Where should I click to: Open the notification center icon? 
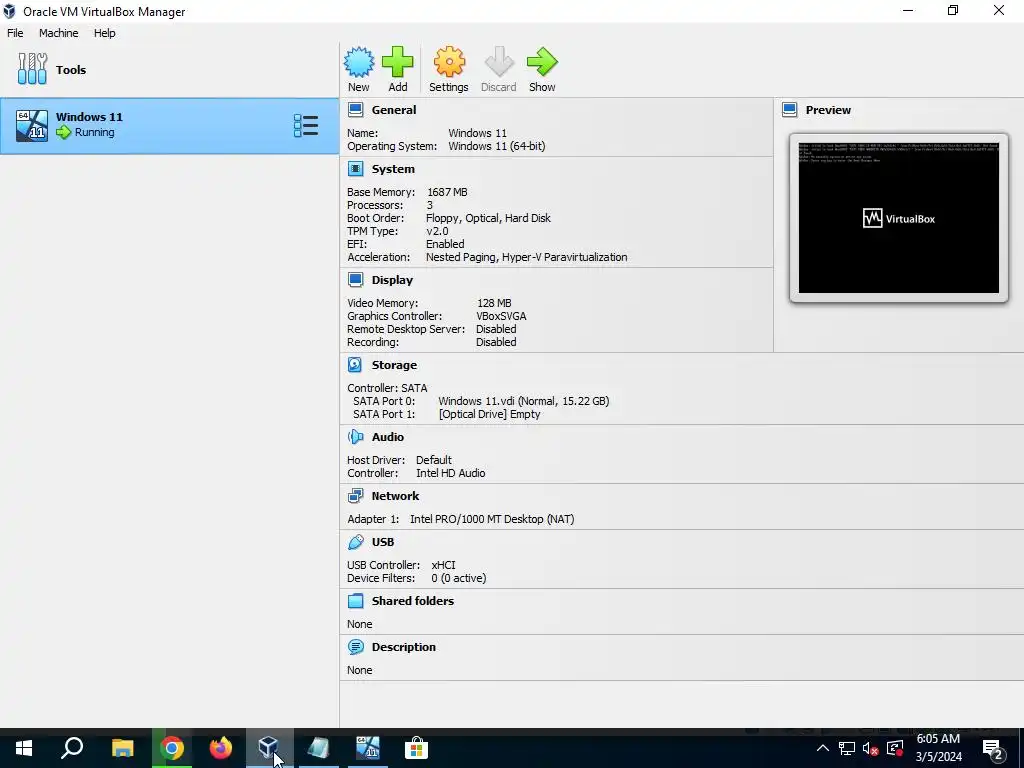tap(993, 749)
